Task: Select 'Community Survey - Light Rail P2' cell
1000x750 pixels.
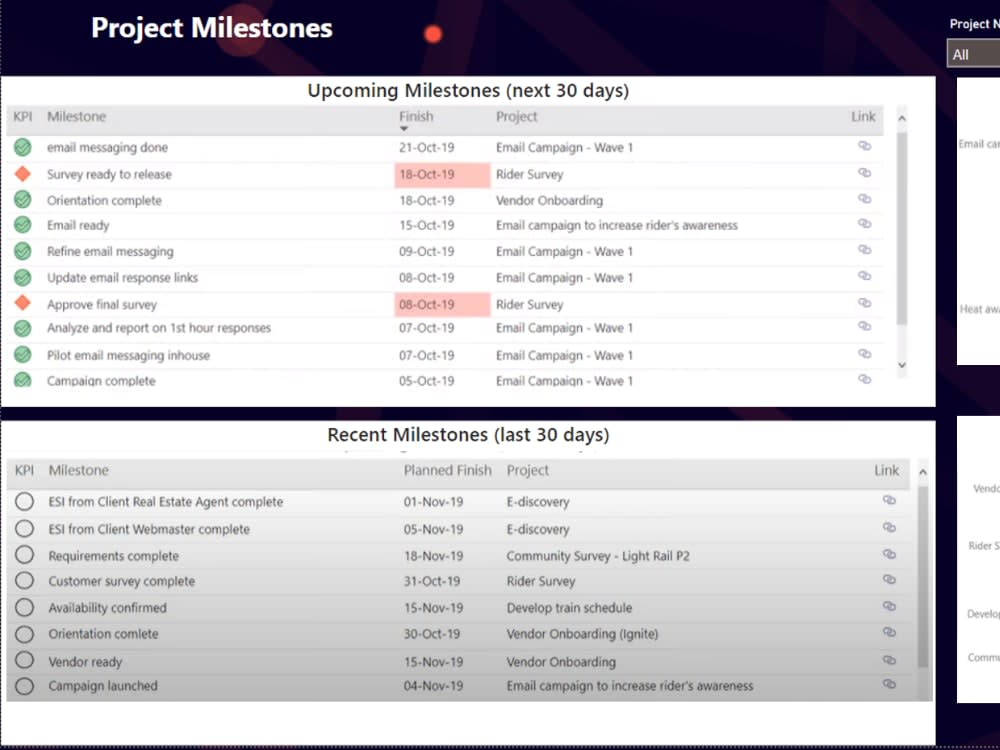Action: pos(598,556)
